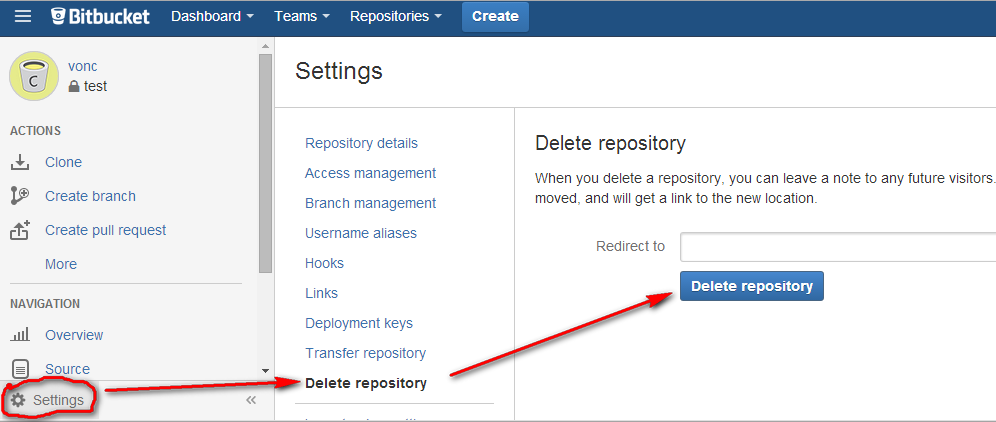The height and width of the screenshot is (422, 996).
Task: Click the sidebar scrollbar down arrow
Action: point(265,370)
